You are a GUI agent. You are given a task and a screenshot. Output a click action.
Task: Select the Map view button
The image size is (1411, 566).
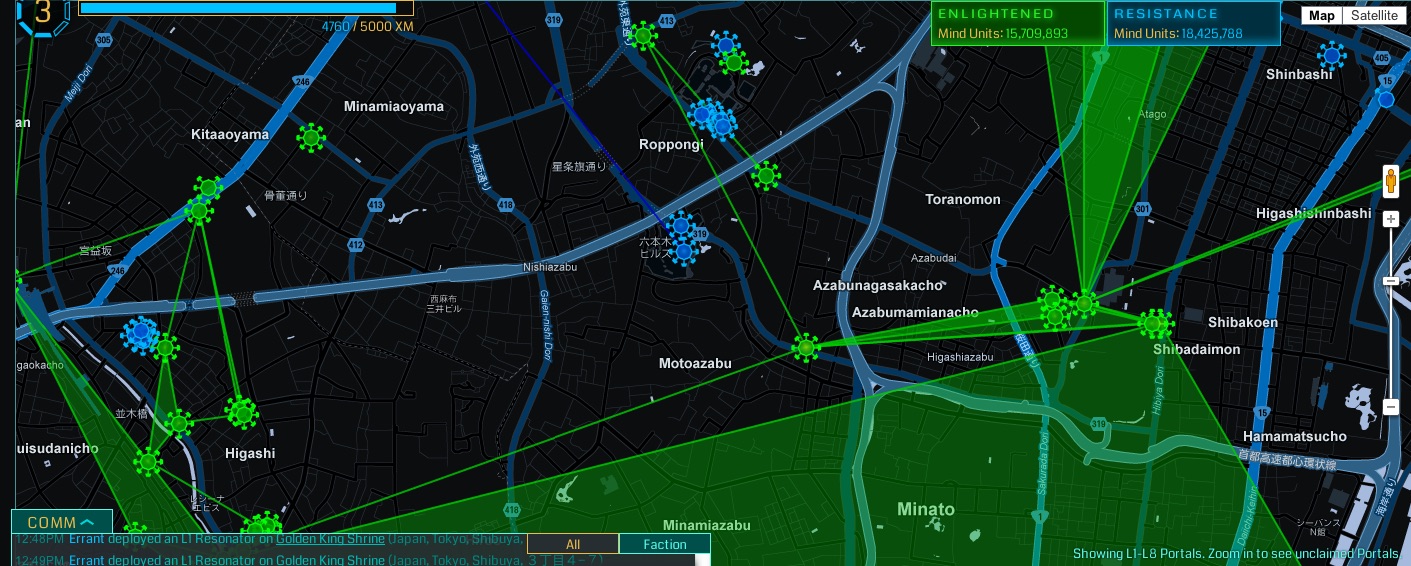(x=1322, y=15)
